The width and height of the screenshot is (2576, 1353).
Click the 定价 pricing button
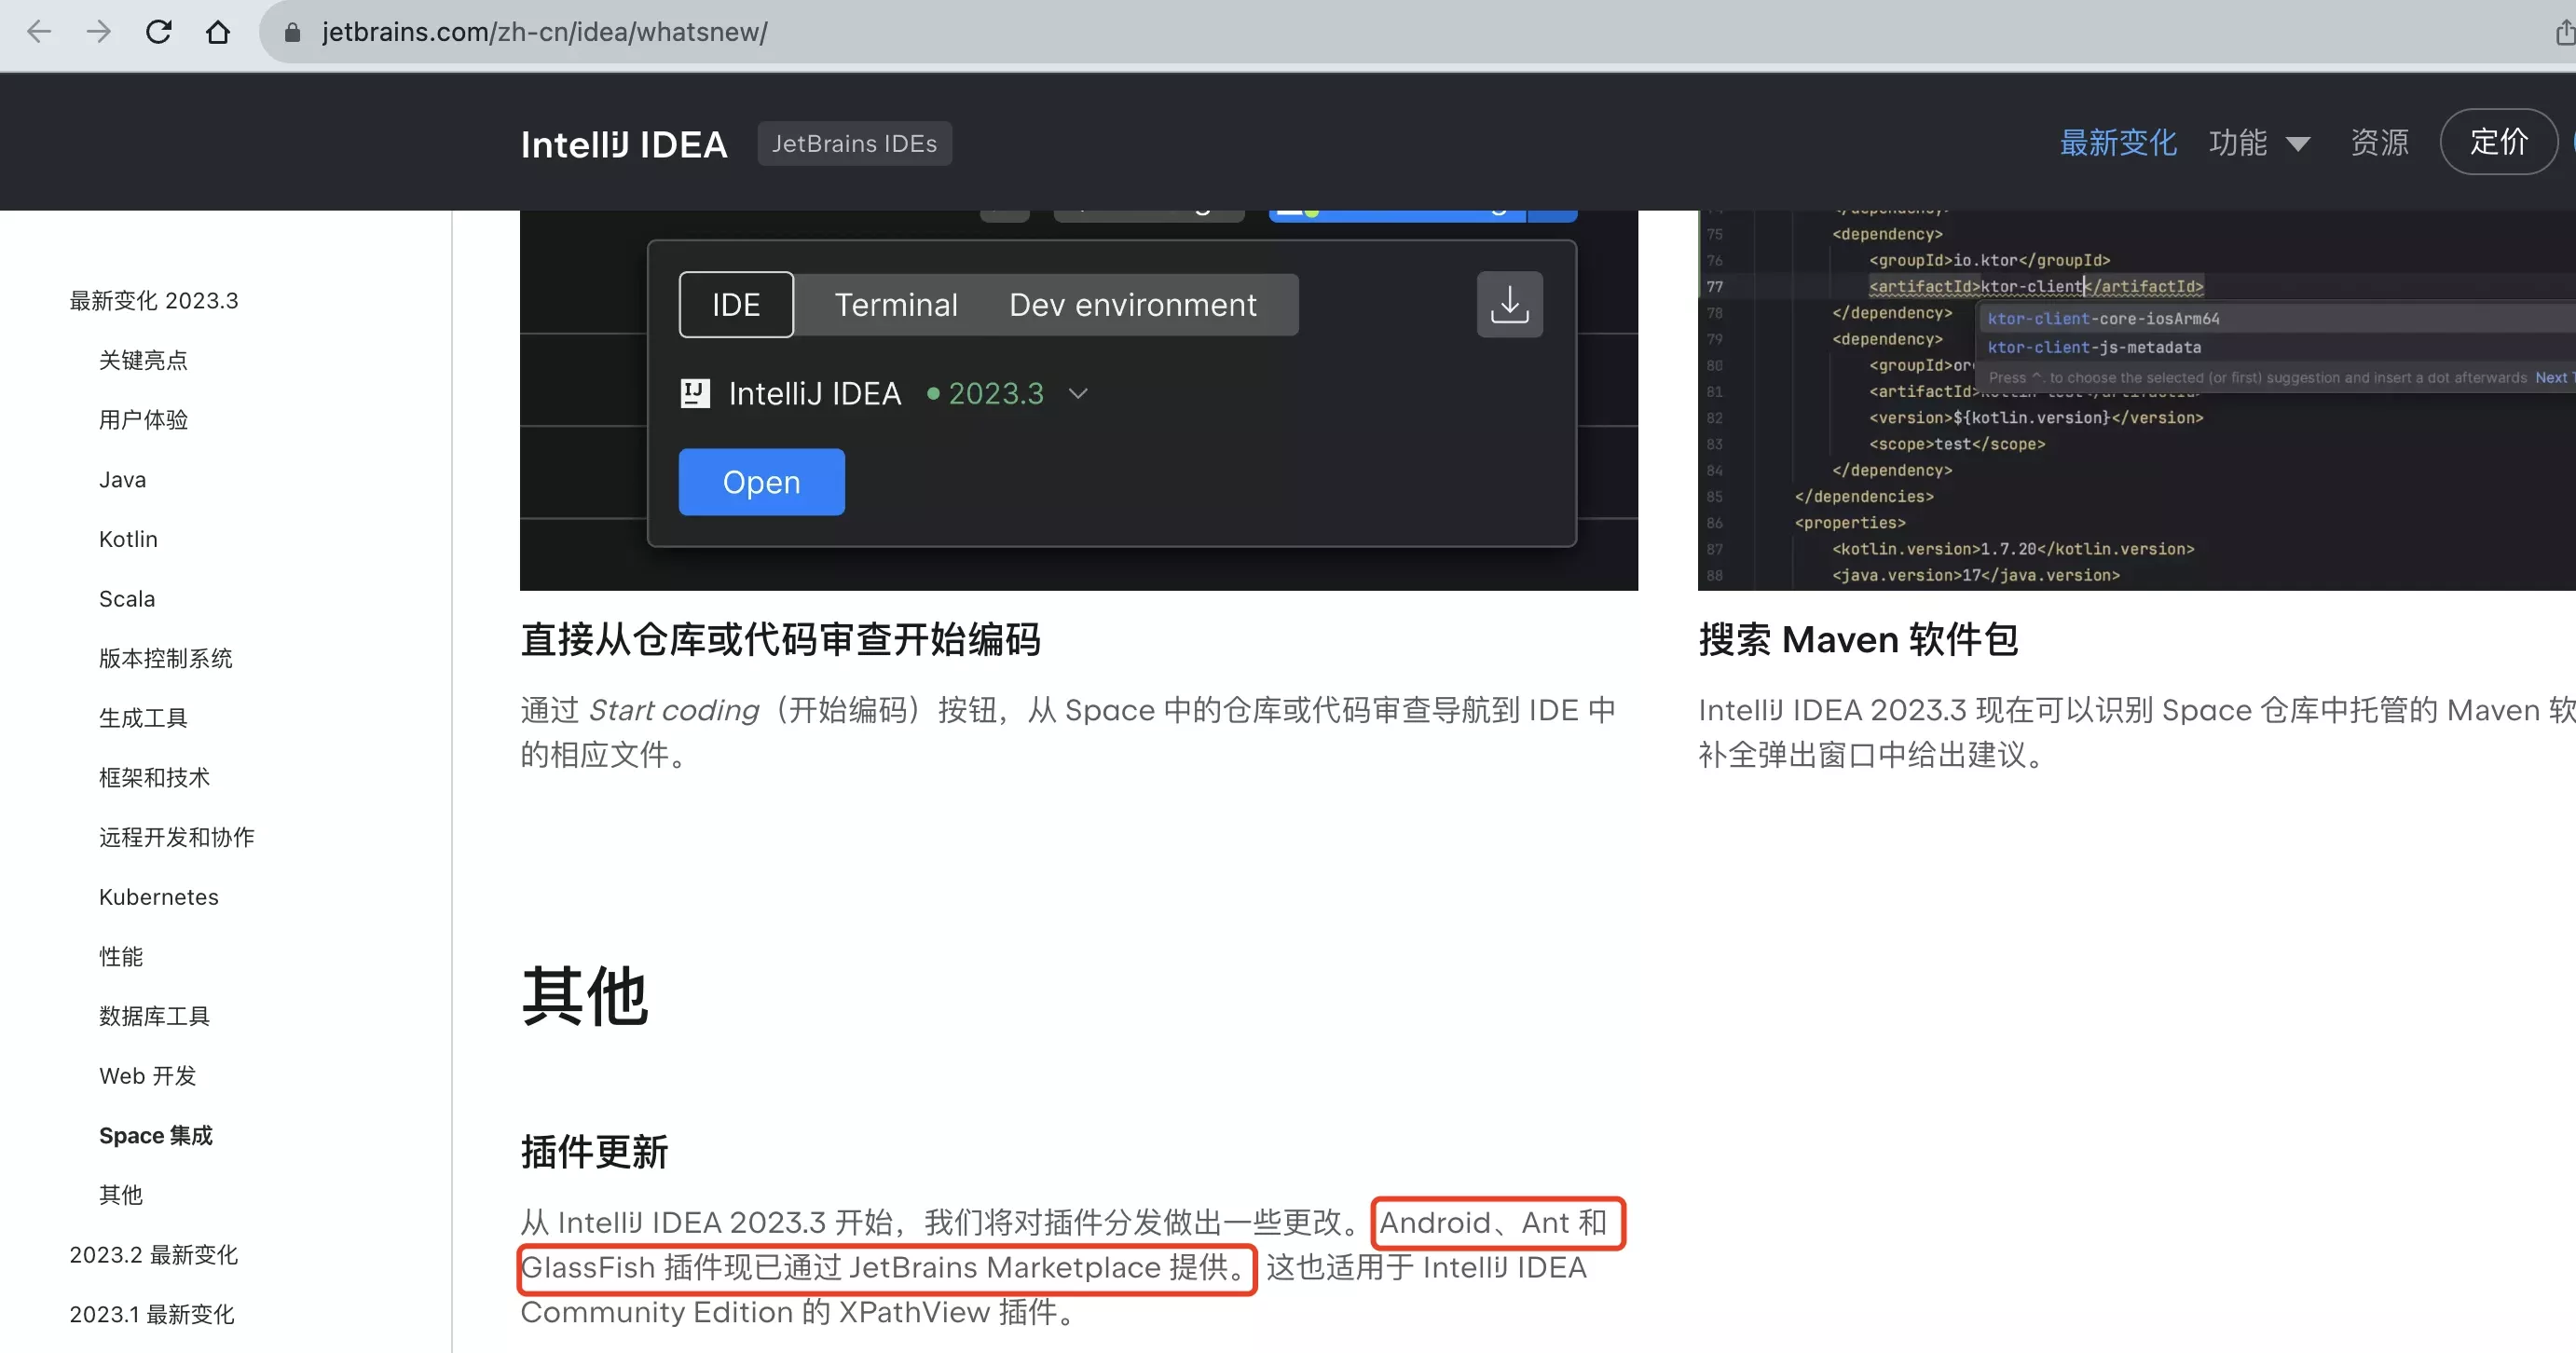(2499, 141)
